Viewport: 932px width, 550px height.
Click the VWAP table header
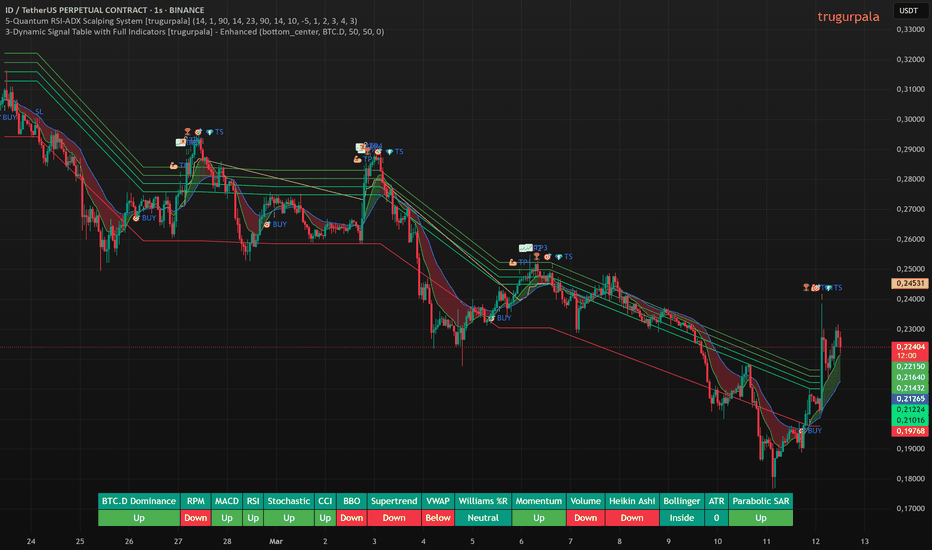click(438, 501)
